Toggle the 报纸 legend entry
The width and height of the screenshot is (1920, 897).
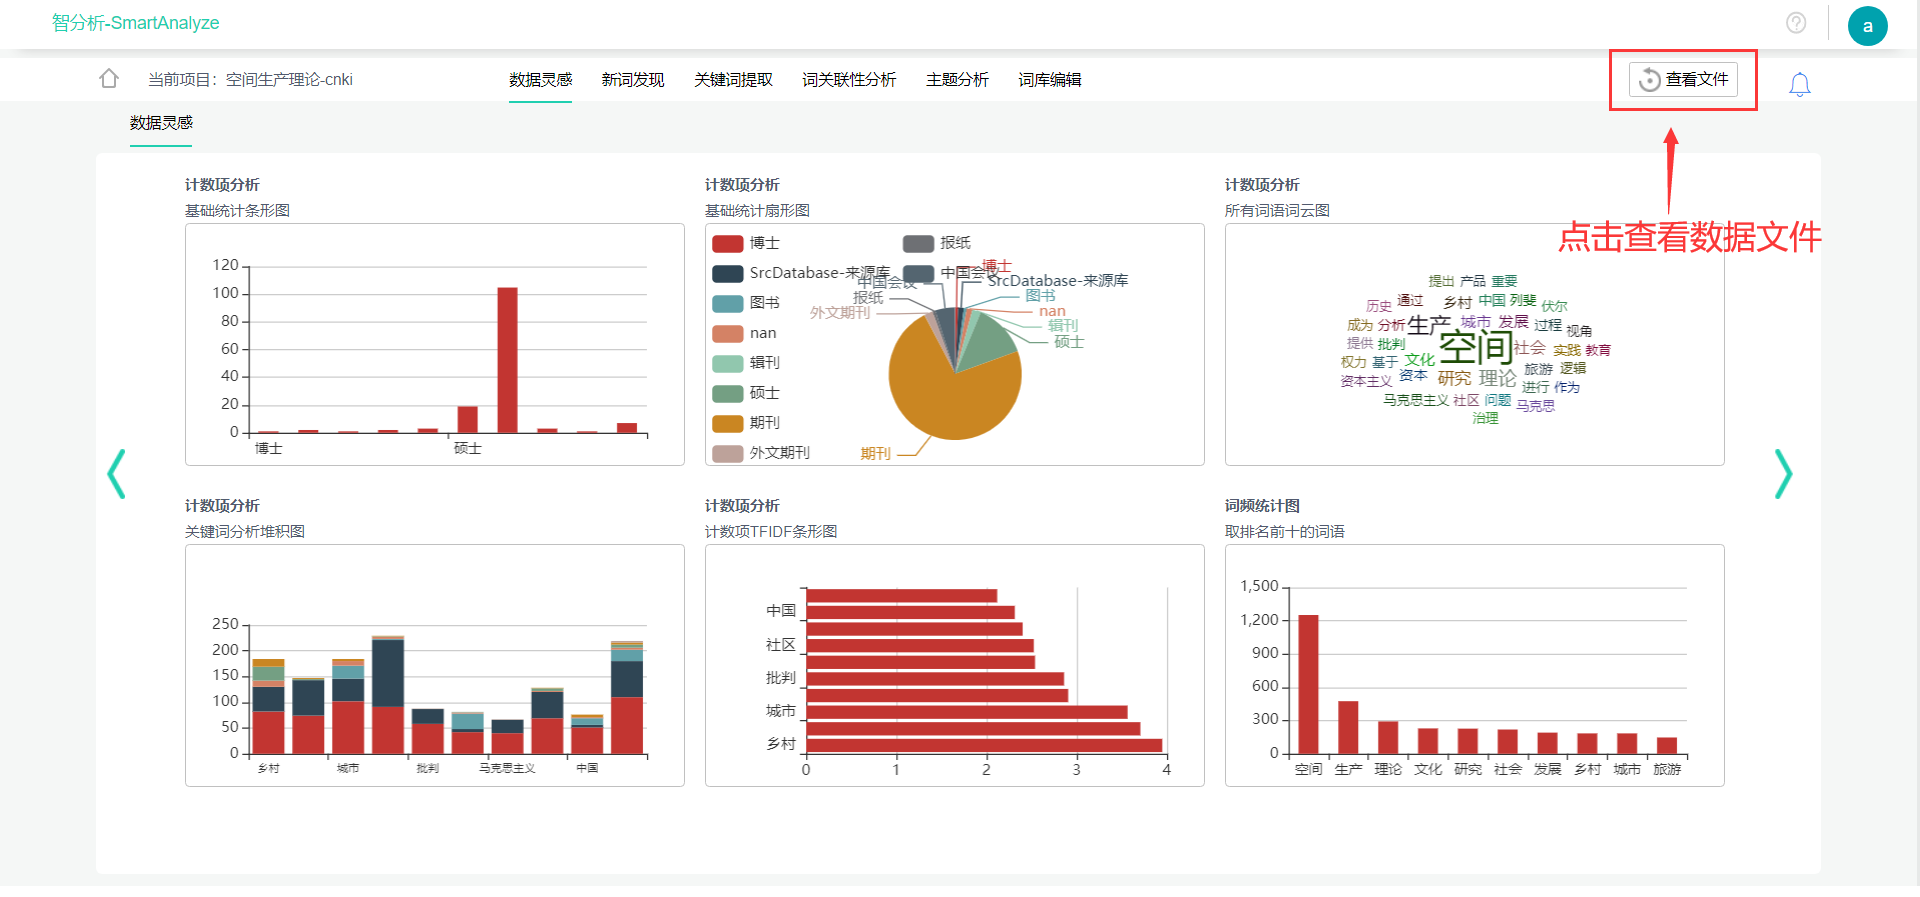937,243
